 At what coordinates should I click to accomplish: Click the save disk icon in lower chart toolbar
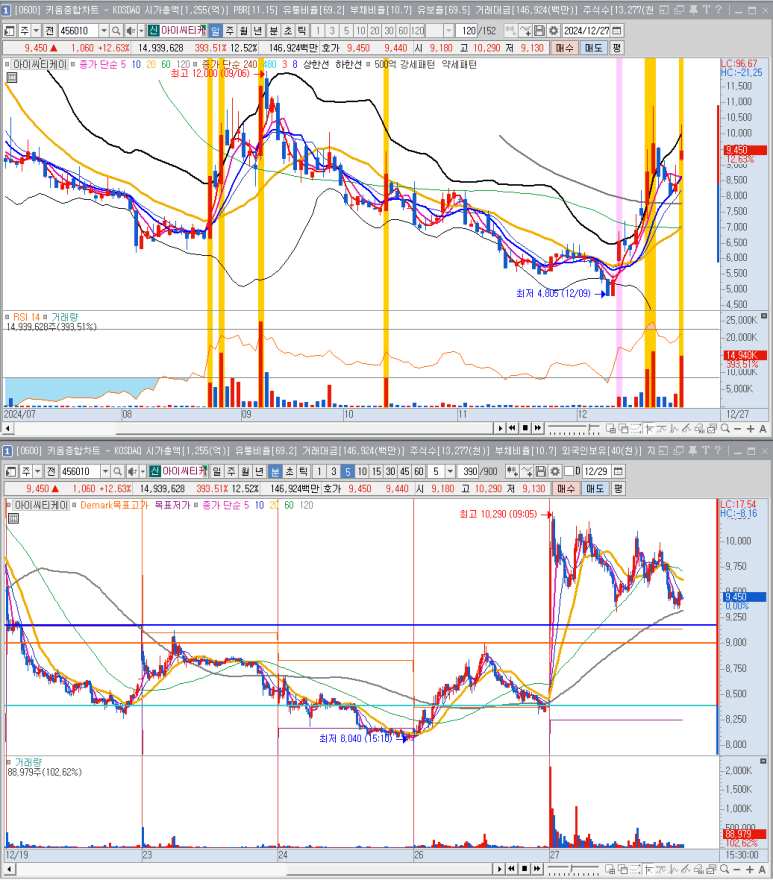click(541, 471)
